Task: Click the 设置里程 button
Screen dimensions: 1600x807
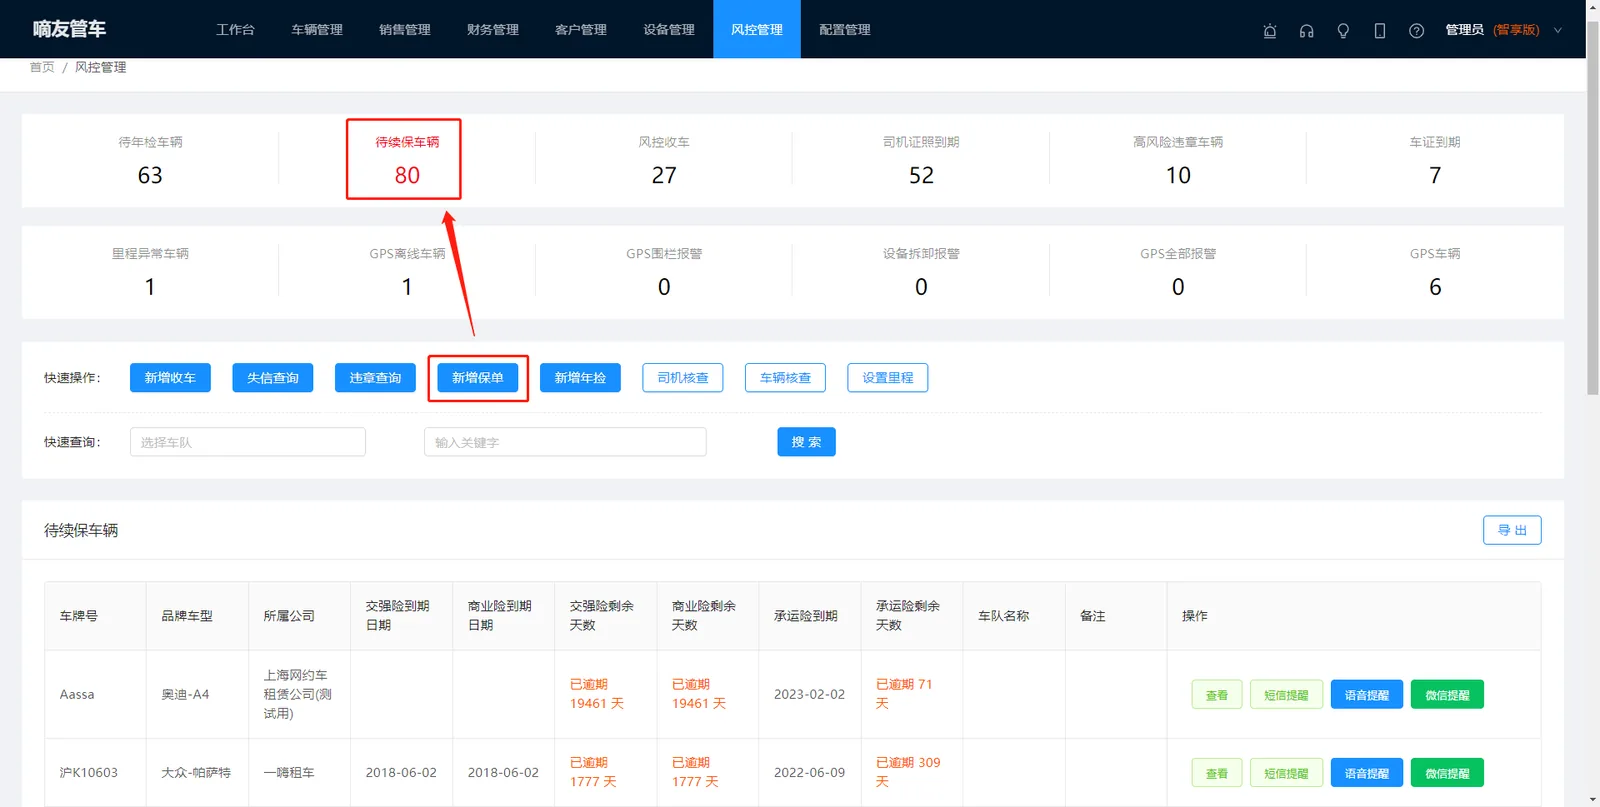Action: pos(888,378)
